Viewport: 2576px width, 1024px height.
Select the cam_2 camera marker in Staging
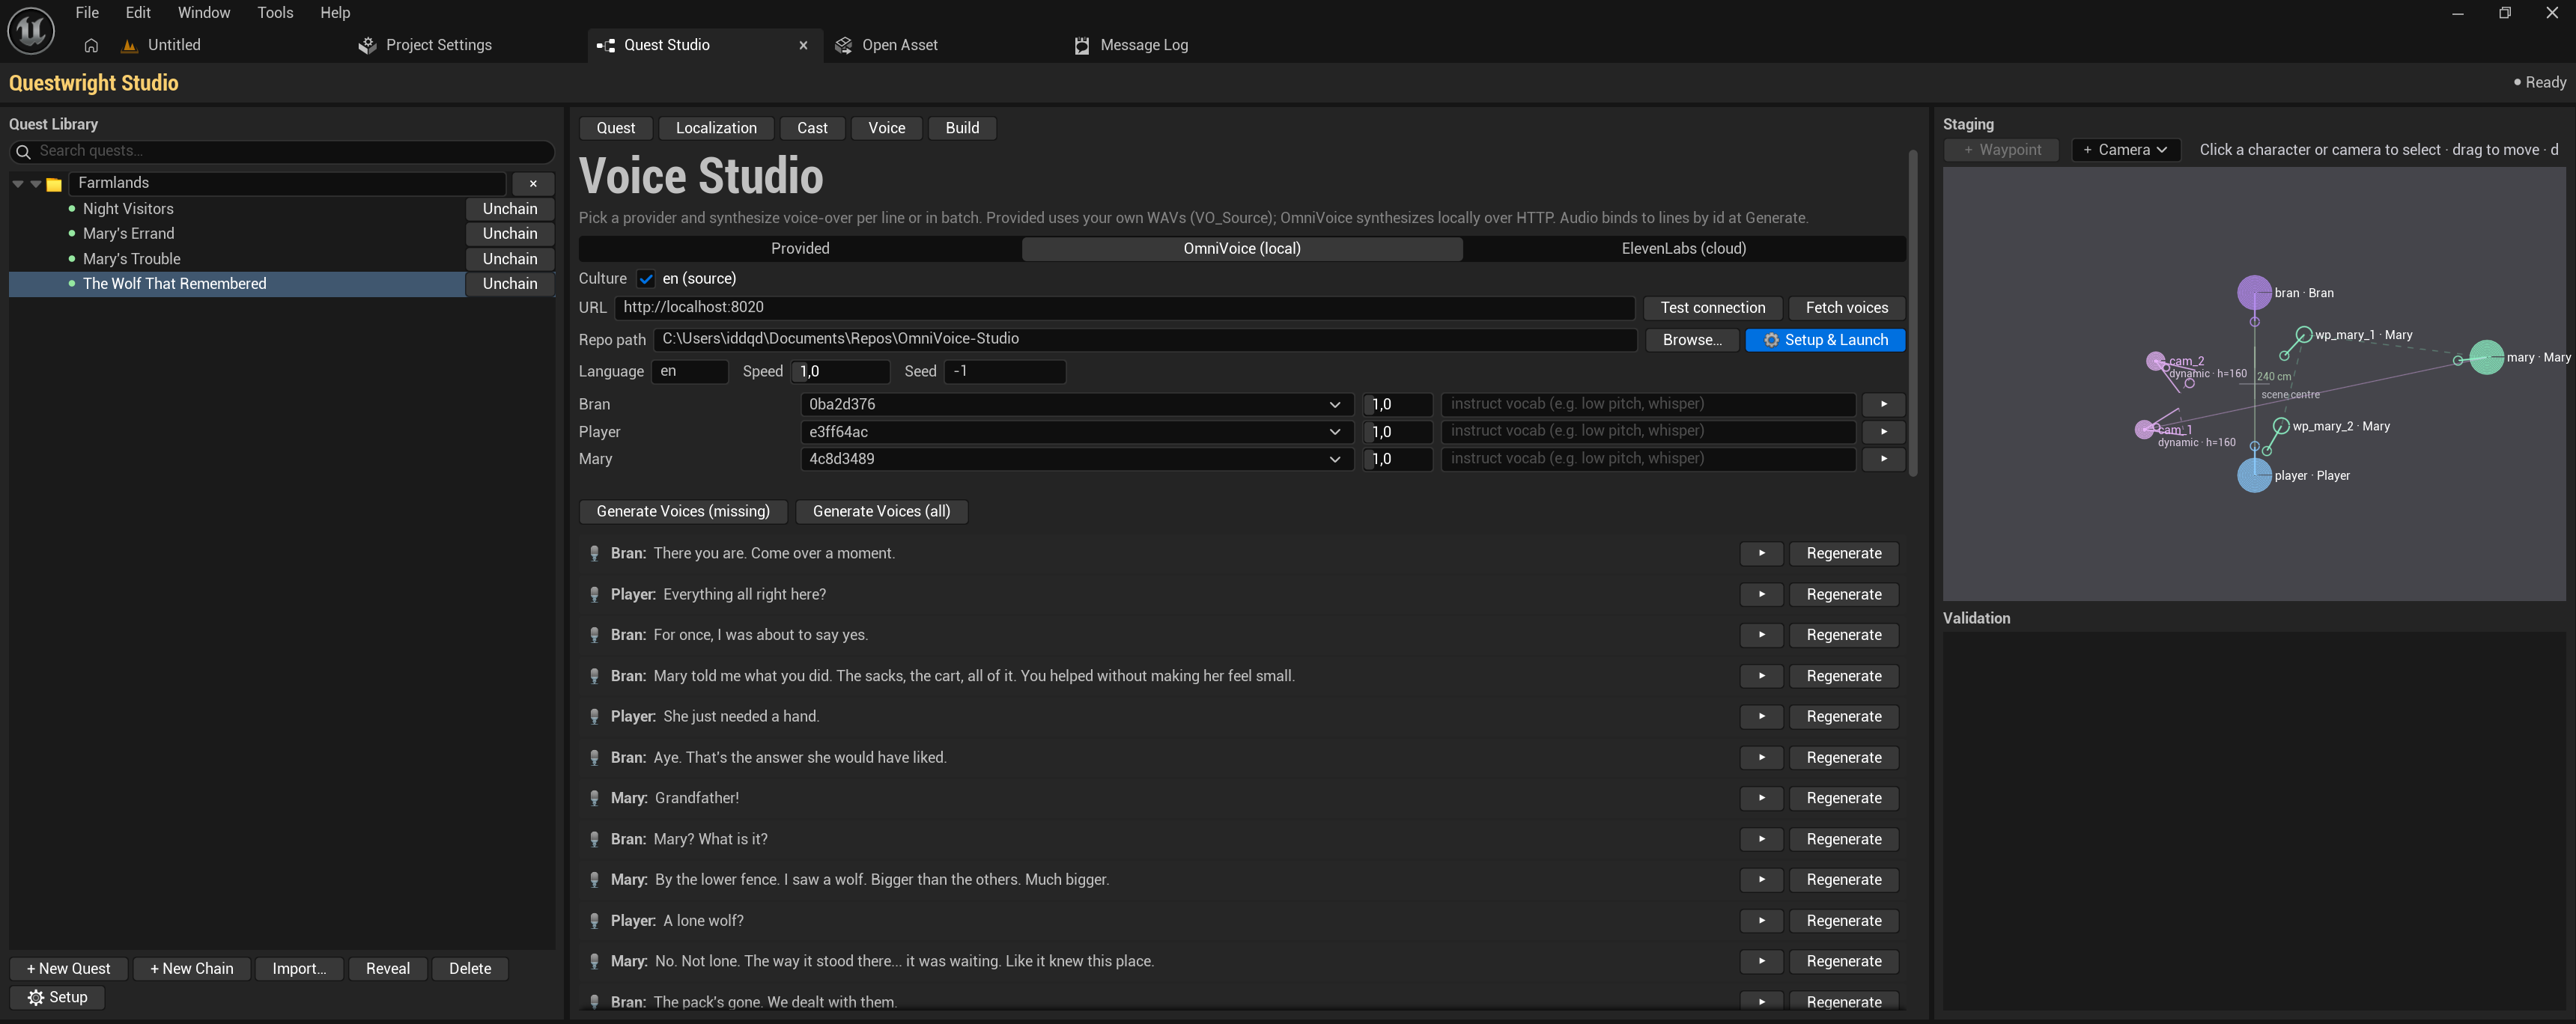pos(2156,361)
